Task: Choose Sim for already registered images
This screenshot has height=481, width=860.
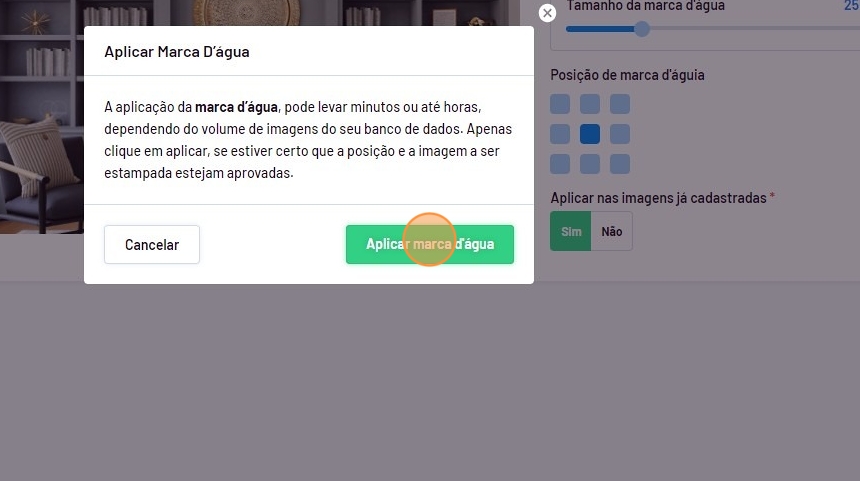Action: pyautogui.click(x=570, y=231)
